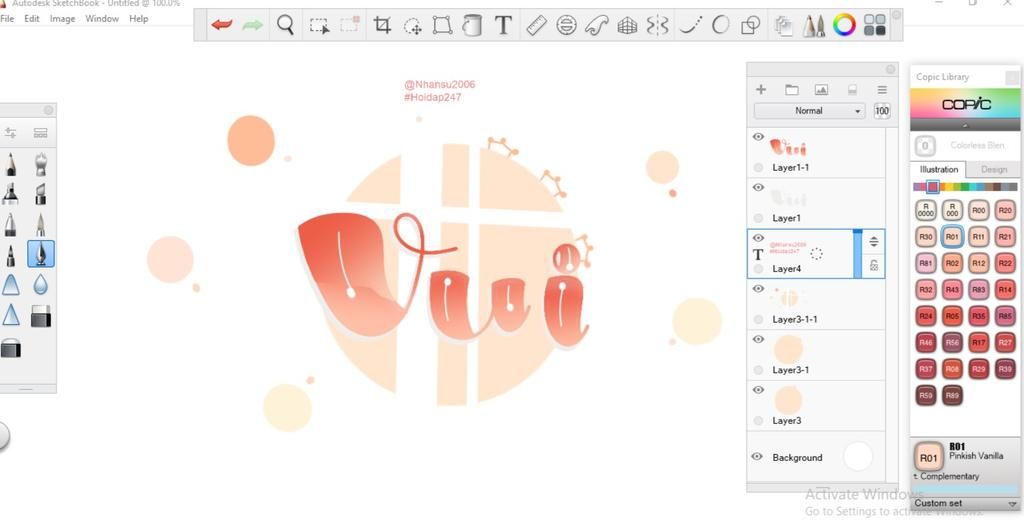
Task: Open the Shapes draw style tool
Action: point(750,25)
